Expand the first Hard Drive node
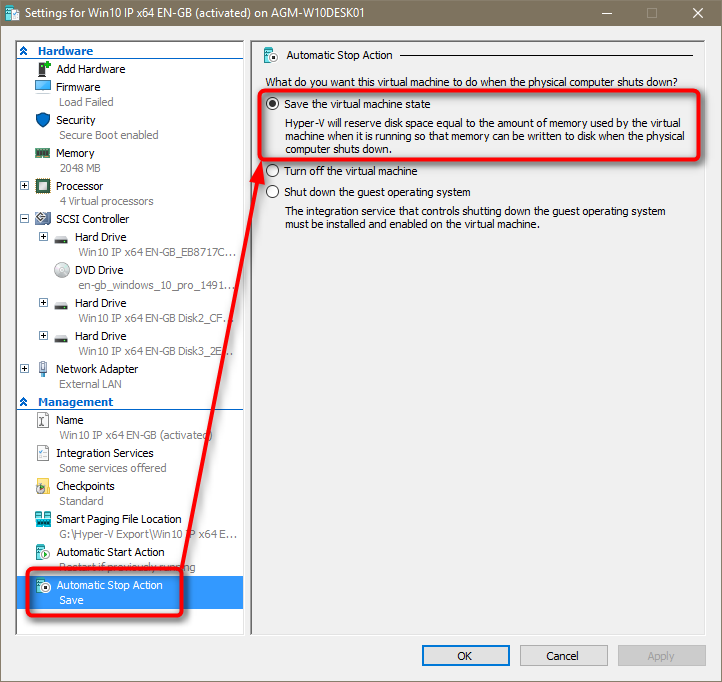The height and width of the screenshot is (682, 722). coord(43,237)
